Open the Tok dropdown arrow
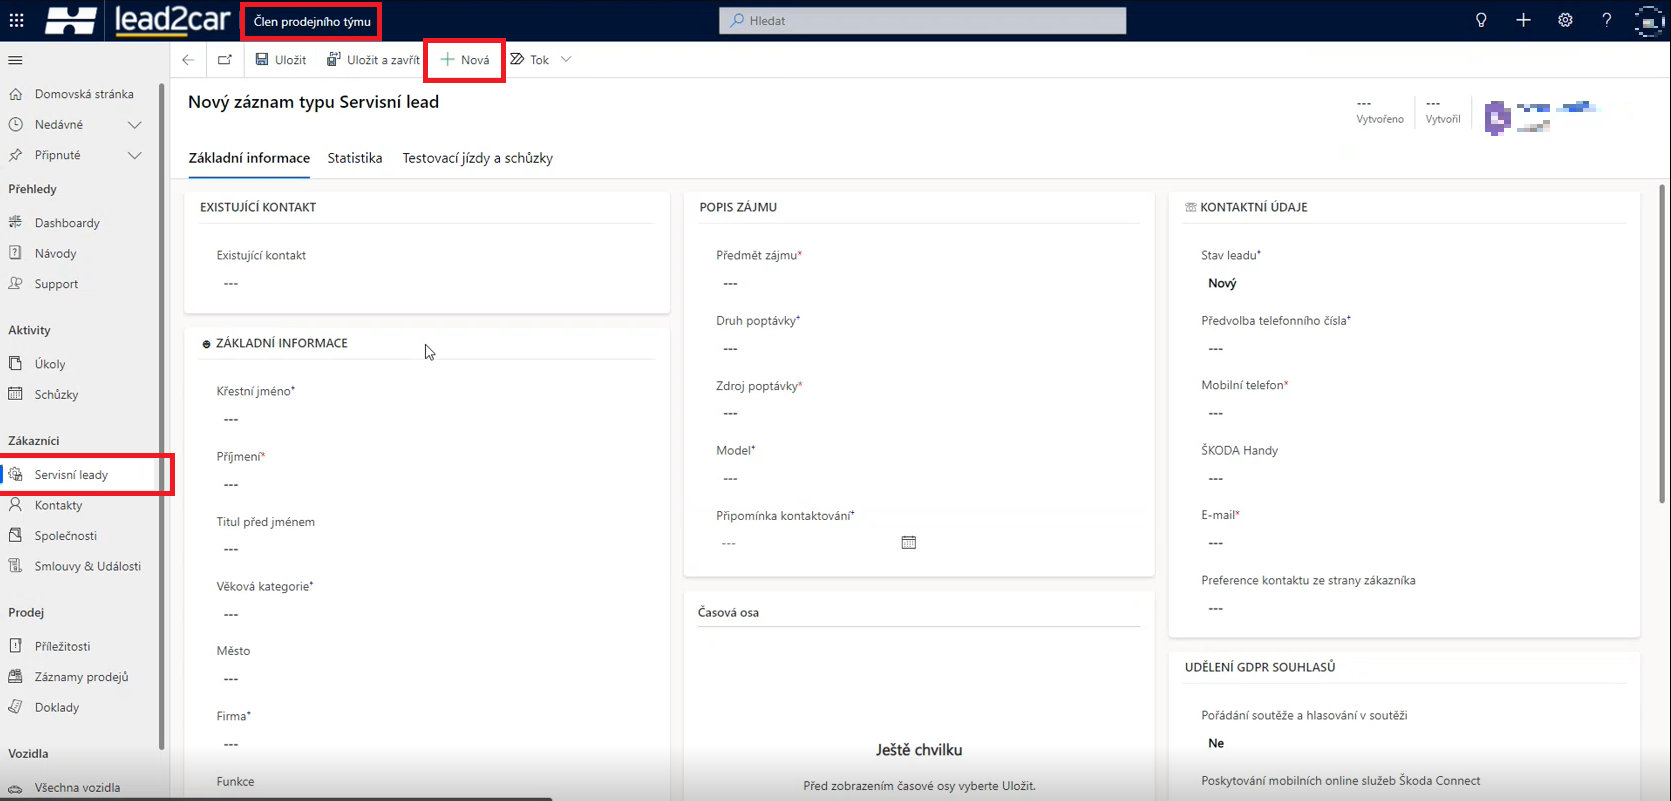Image resolution: width=1671 pixels, height=801 pixels. click(x=566, y=60)
